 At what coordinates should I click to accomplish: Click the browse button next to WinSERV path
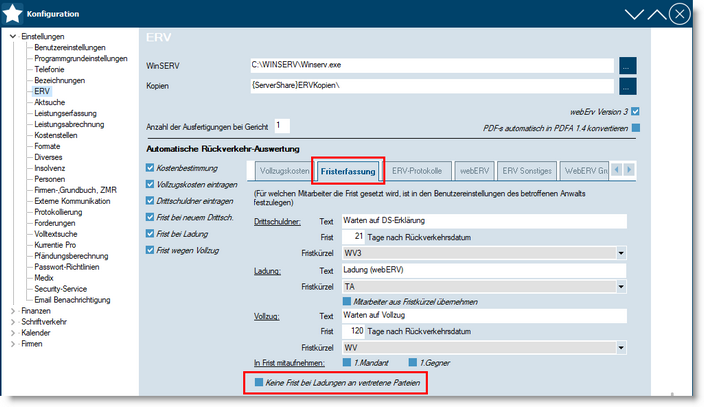(628, 65)
